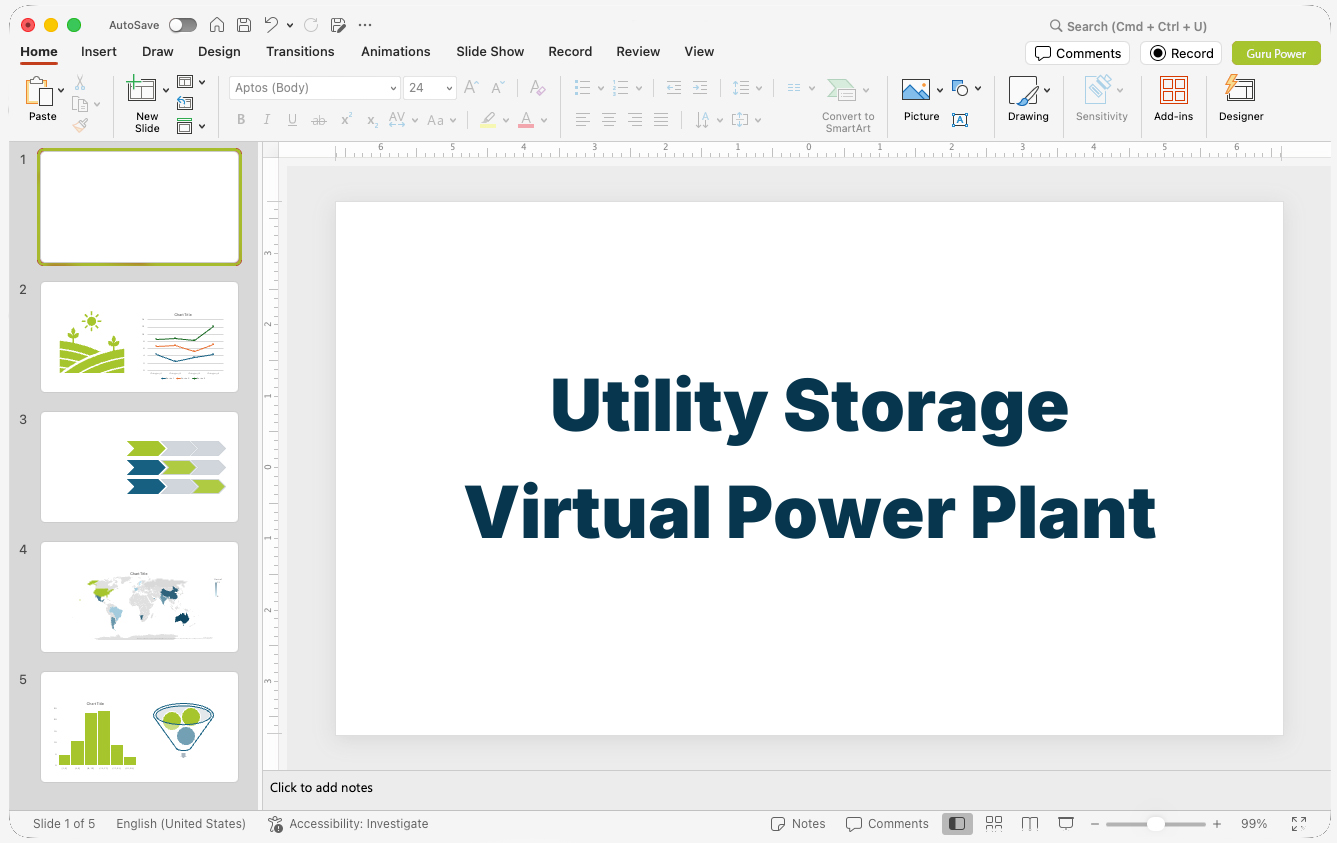Image resolution: width=1337 pixels, height=843 pixels.
Task: Click the Section icon
Action: 185,126
